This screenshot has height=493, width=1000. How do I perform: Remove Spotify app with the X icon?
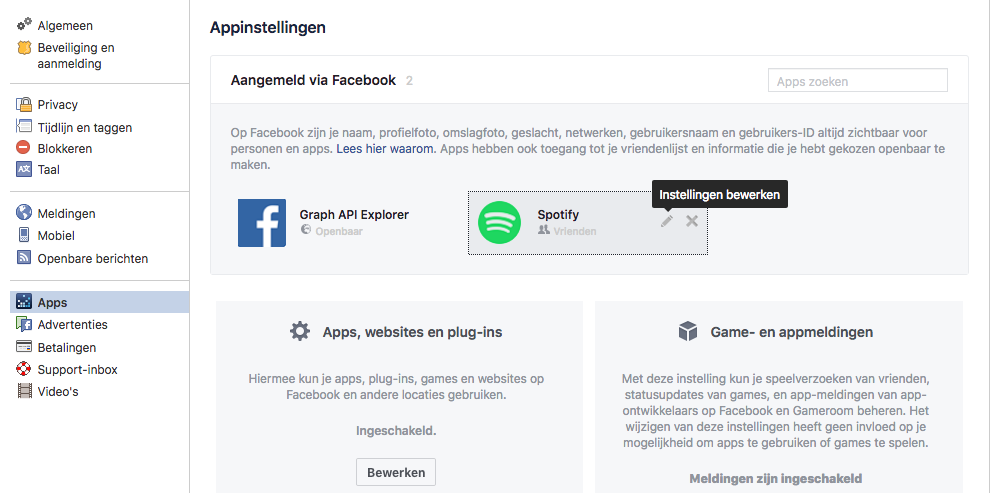coord(692,221)
